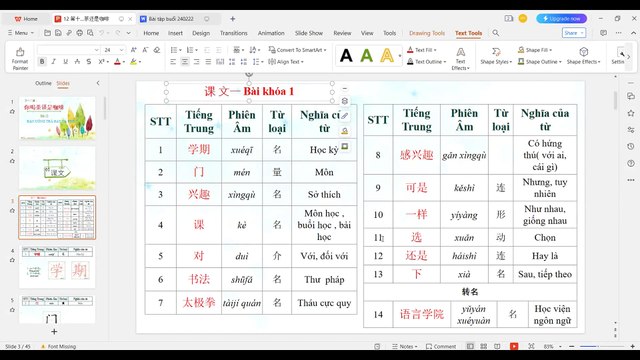Align text right

coord(197,62)
